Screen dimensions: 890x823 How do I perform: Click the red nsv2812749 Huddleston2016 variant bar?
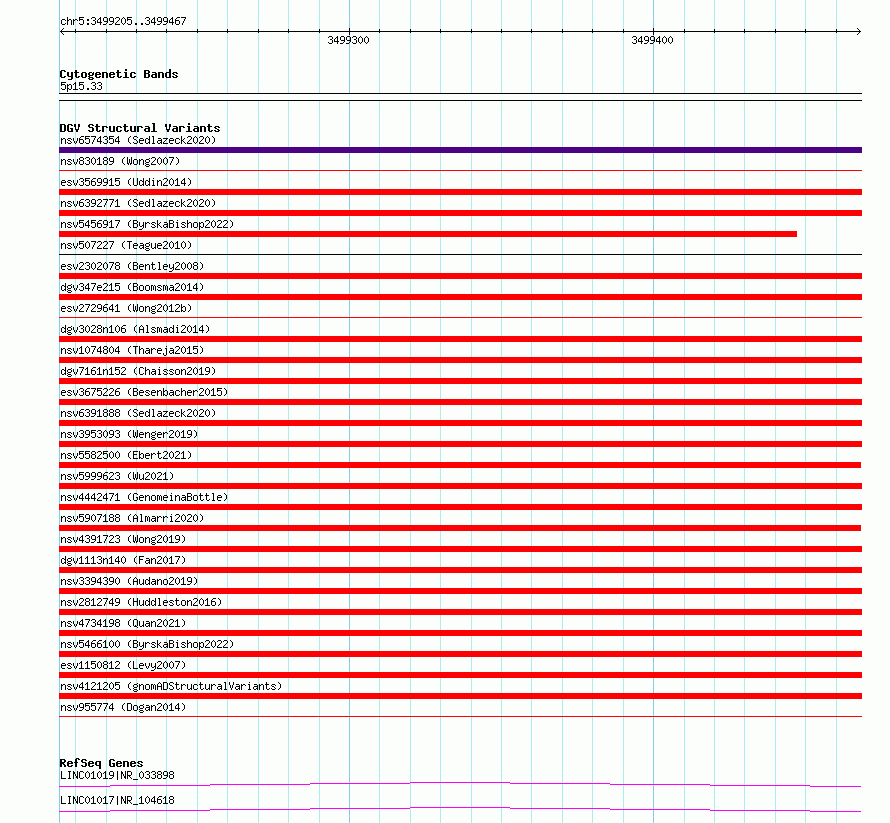(x=460, y=612)
